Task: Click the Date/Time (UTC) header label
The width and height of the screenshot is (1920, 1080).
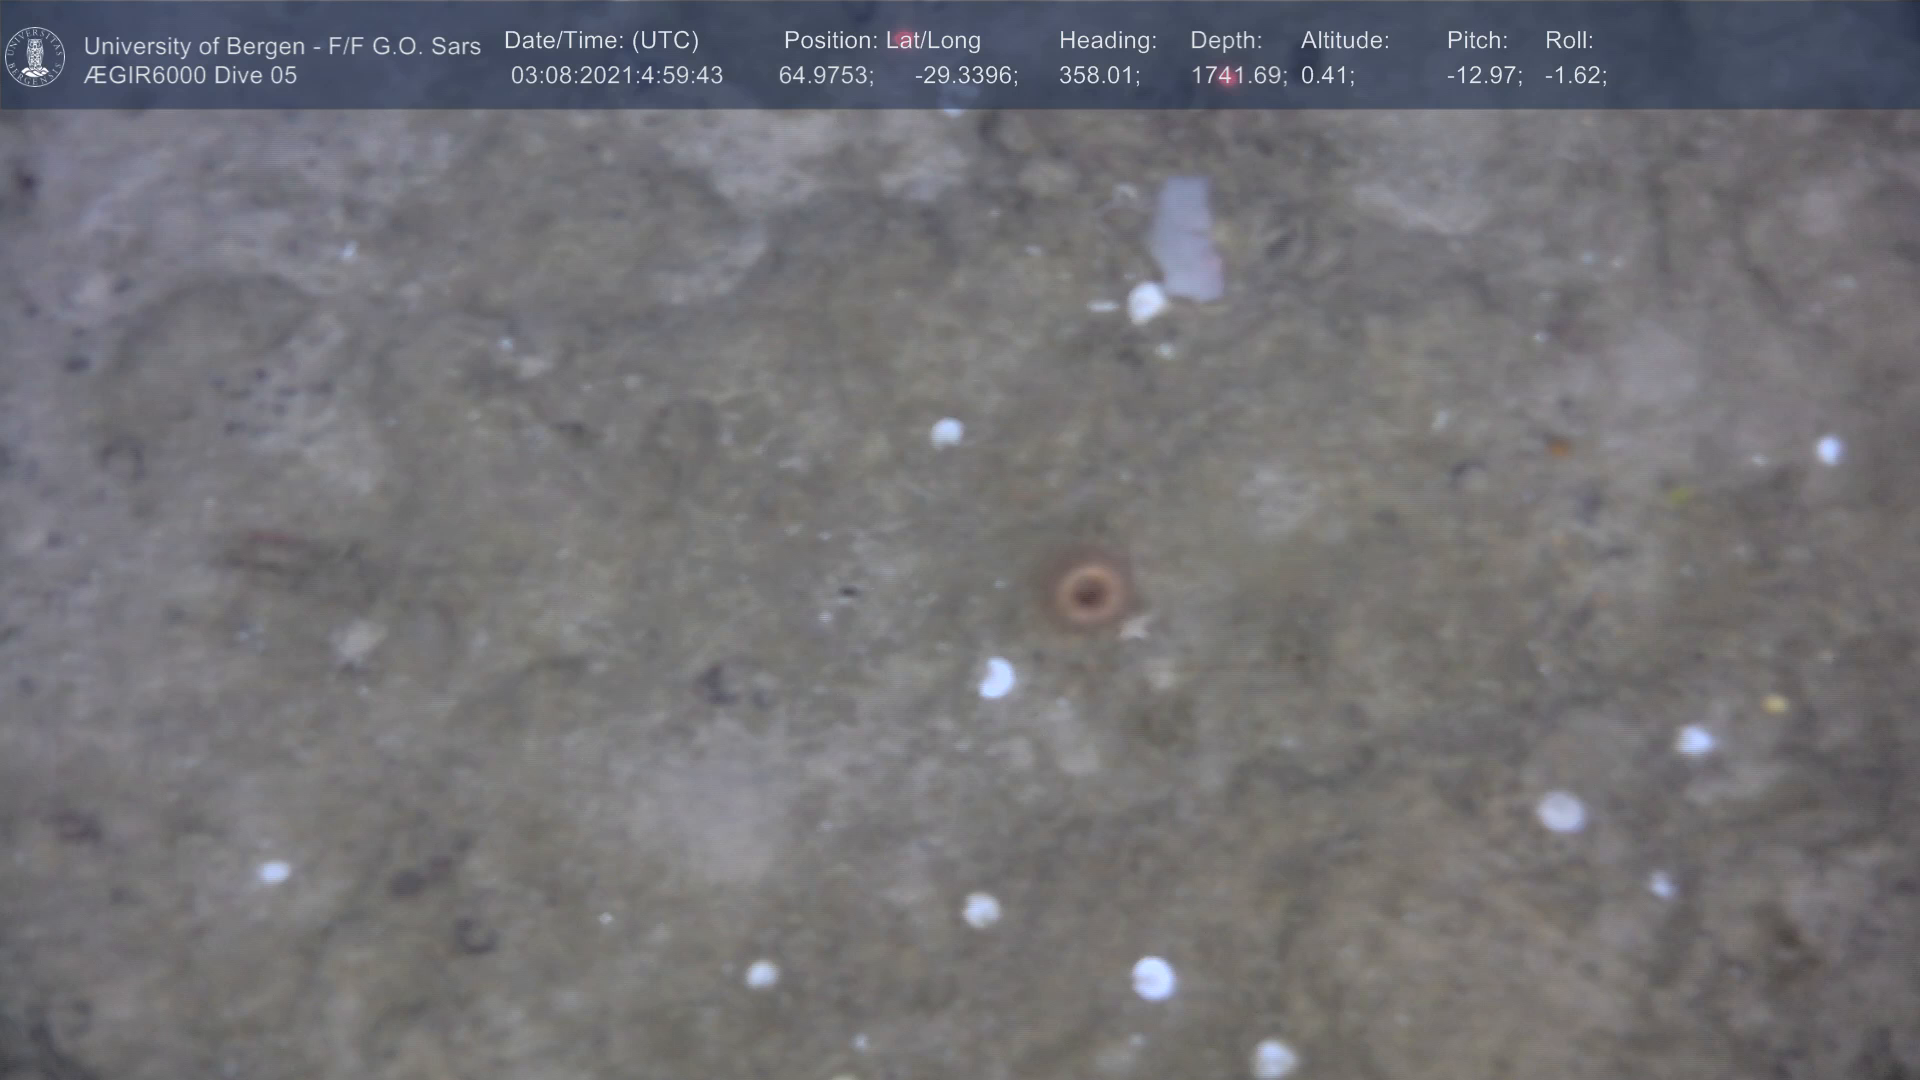Action: pyautogui.click(x=601, y=41)
